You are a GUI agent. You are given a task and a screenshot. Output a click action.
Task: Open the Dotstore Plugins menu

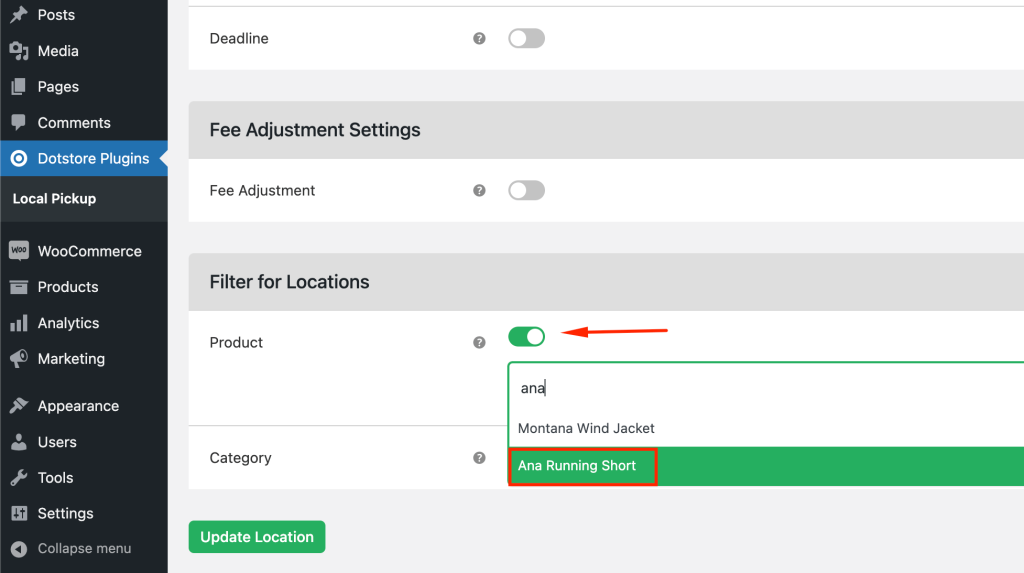93,158
